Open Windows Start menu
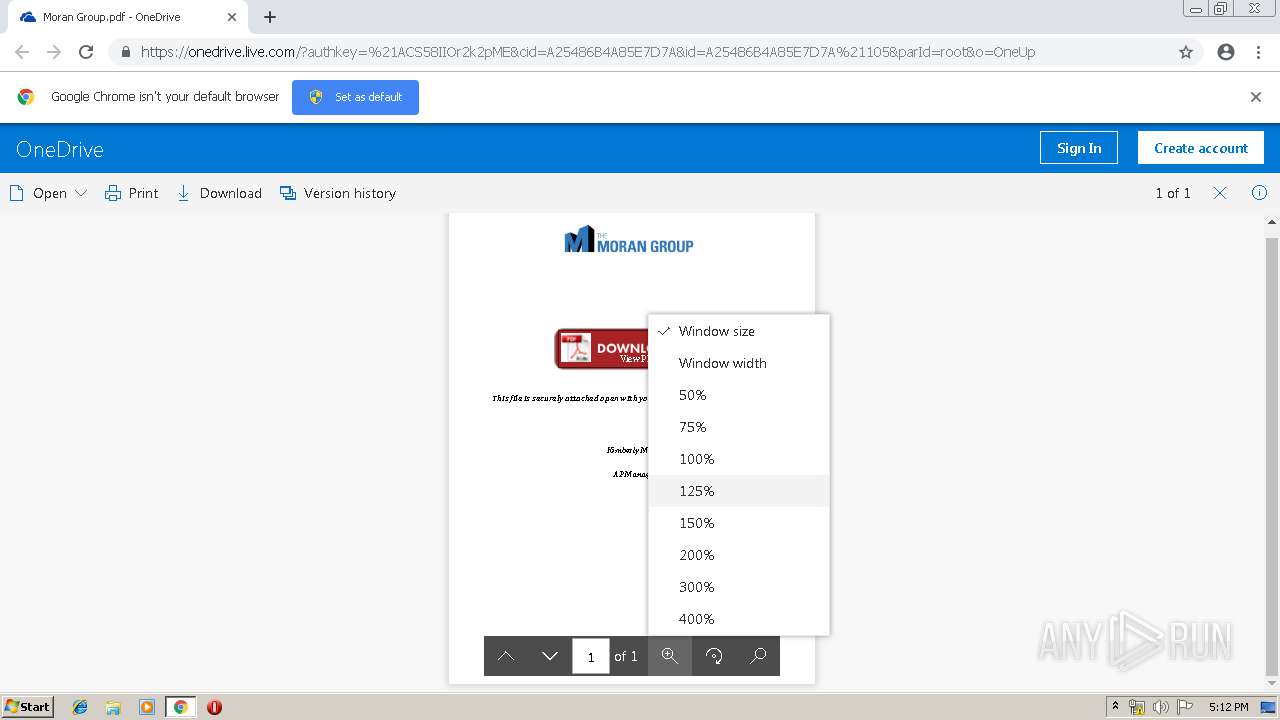Image resolution: width=1280 pixels, height=720 pixels. [x=28, y=706]
